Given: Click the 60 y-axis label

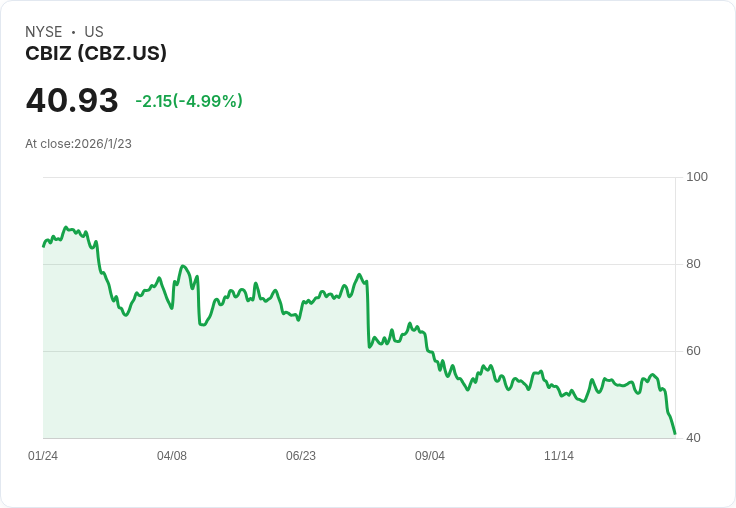Looking at the screenshot, I should (693, 351).
